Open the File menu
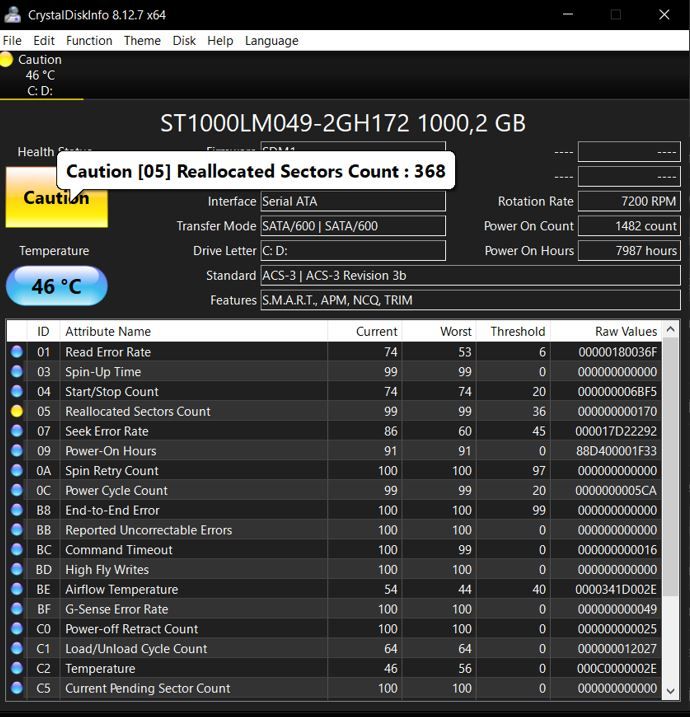Viewport: 690px width, 717px height. click(x=12, y=41)
